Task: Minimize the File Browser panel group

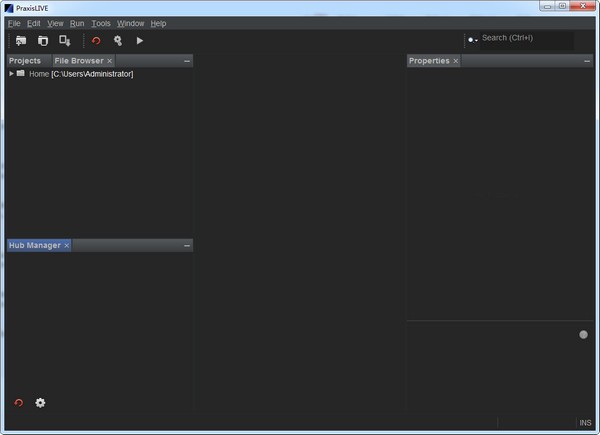Action: [187, 61]
